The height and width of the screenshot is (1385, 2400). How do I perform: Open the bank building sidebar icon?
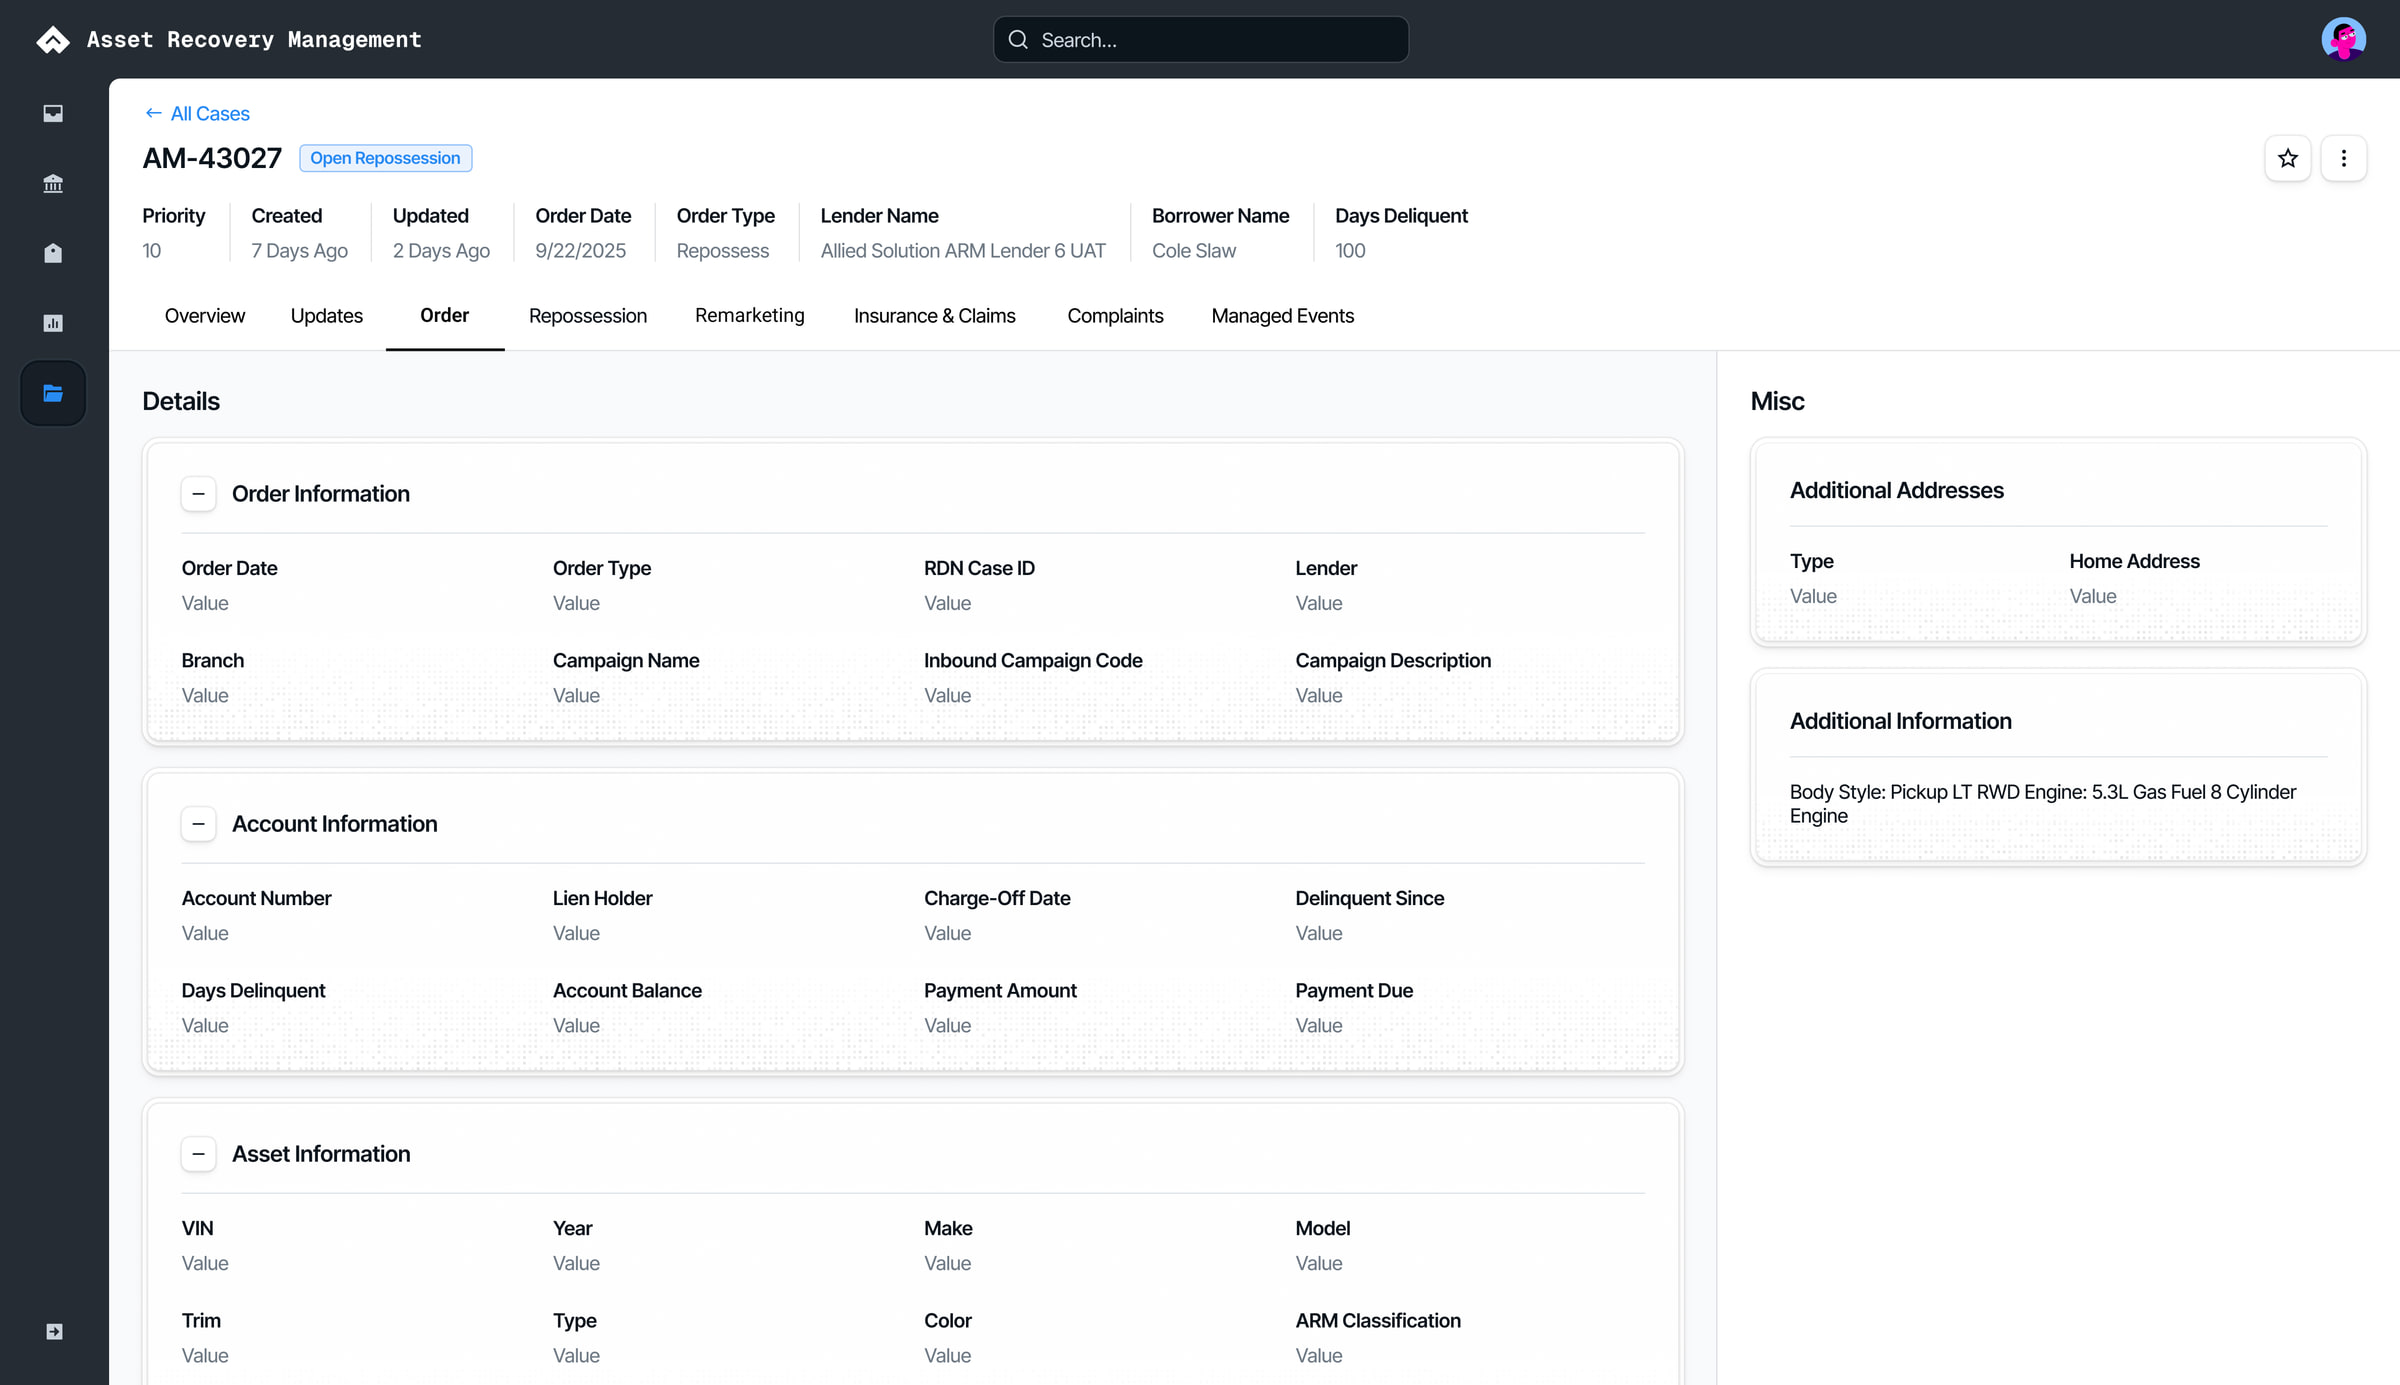[53, 183]
